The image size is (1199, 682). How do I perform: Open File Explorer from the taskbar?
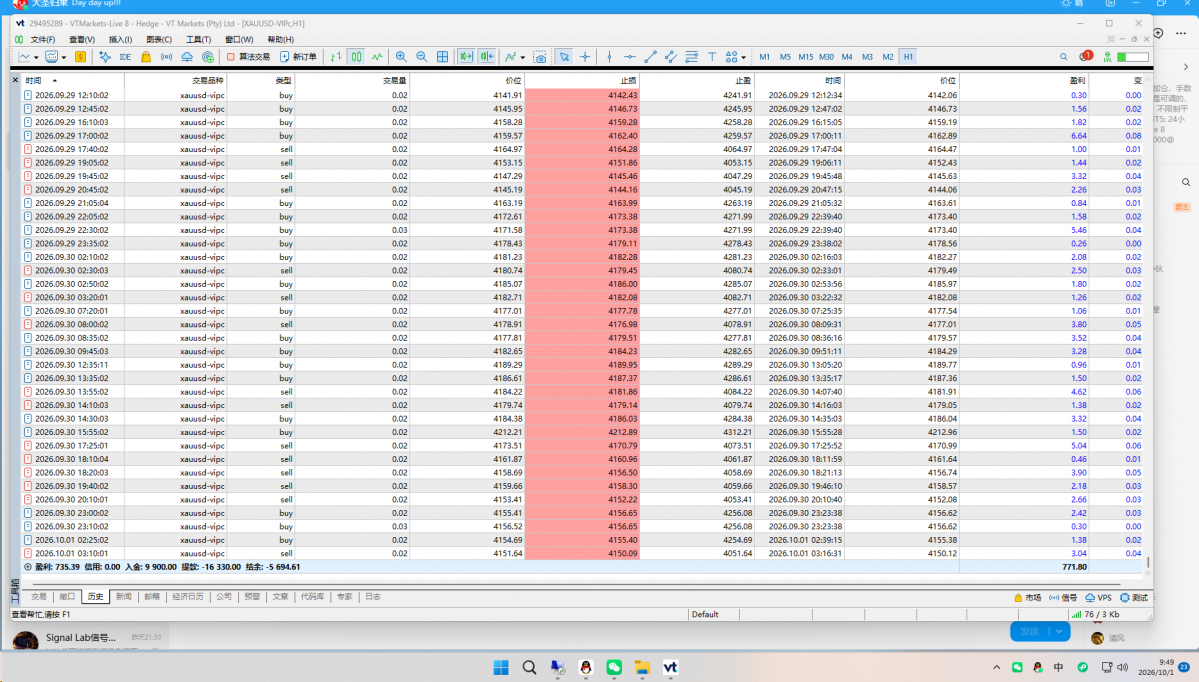click(642, 667)
